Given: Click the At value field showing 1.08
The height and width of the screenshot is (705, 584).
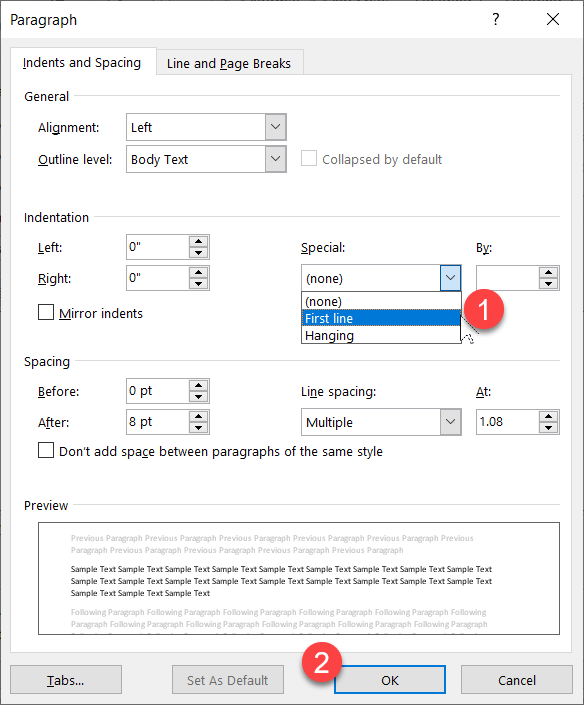Looking at the screenshot, I should click(x=508, y=422).
